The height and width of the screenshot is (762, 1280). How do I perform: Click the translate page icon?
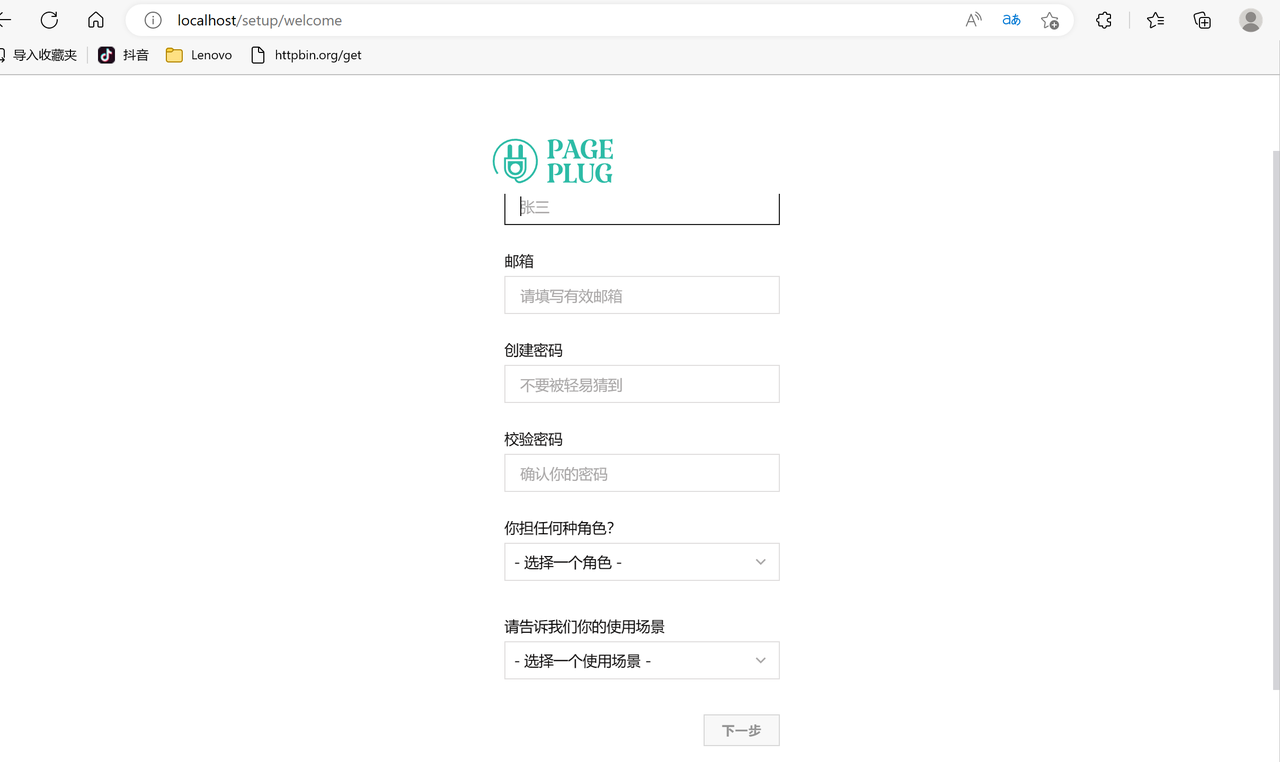pos(1012,20)
